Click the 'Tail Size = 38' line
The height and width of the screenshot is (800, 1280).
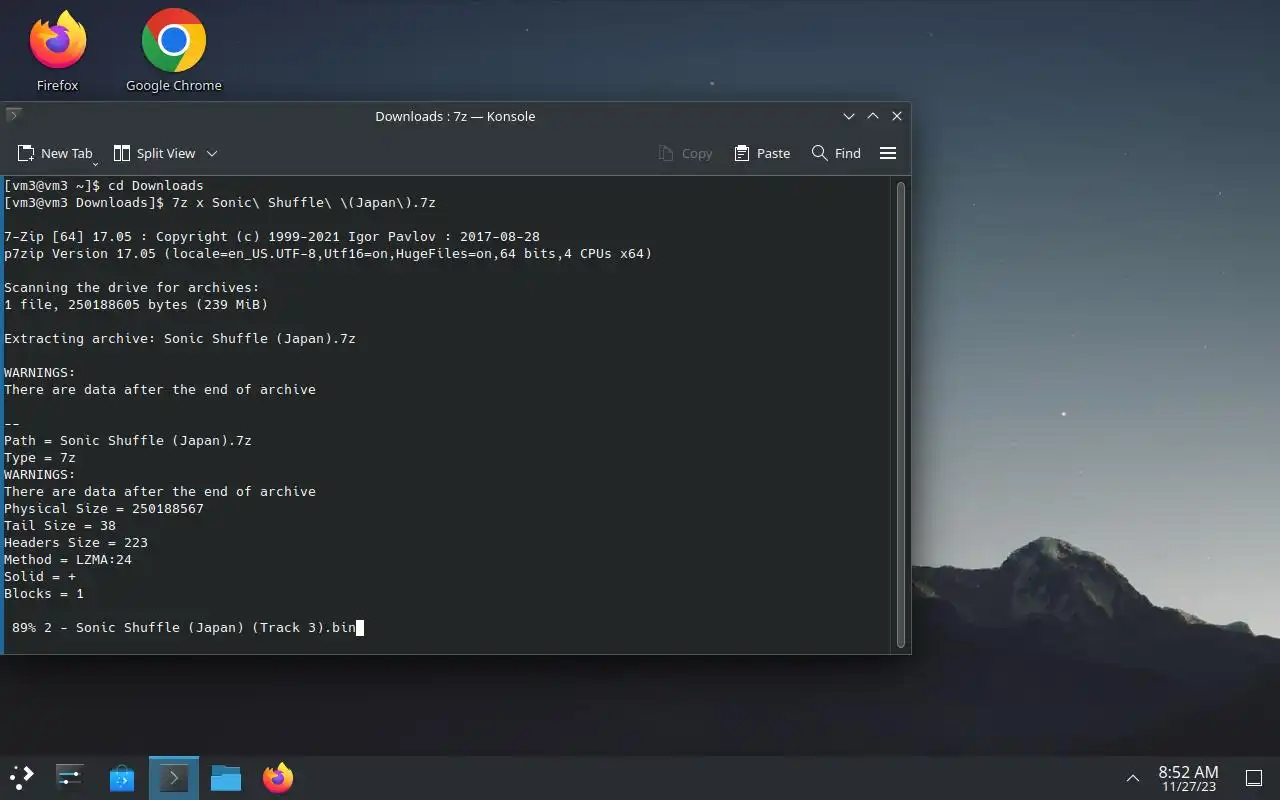coord(60,526)
